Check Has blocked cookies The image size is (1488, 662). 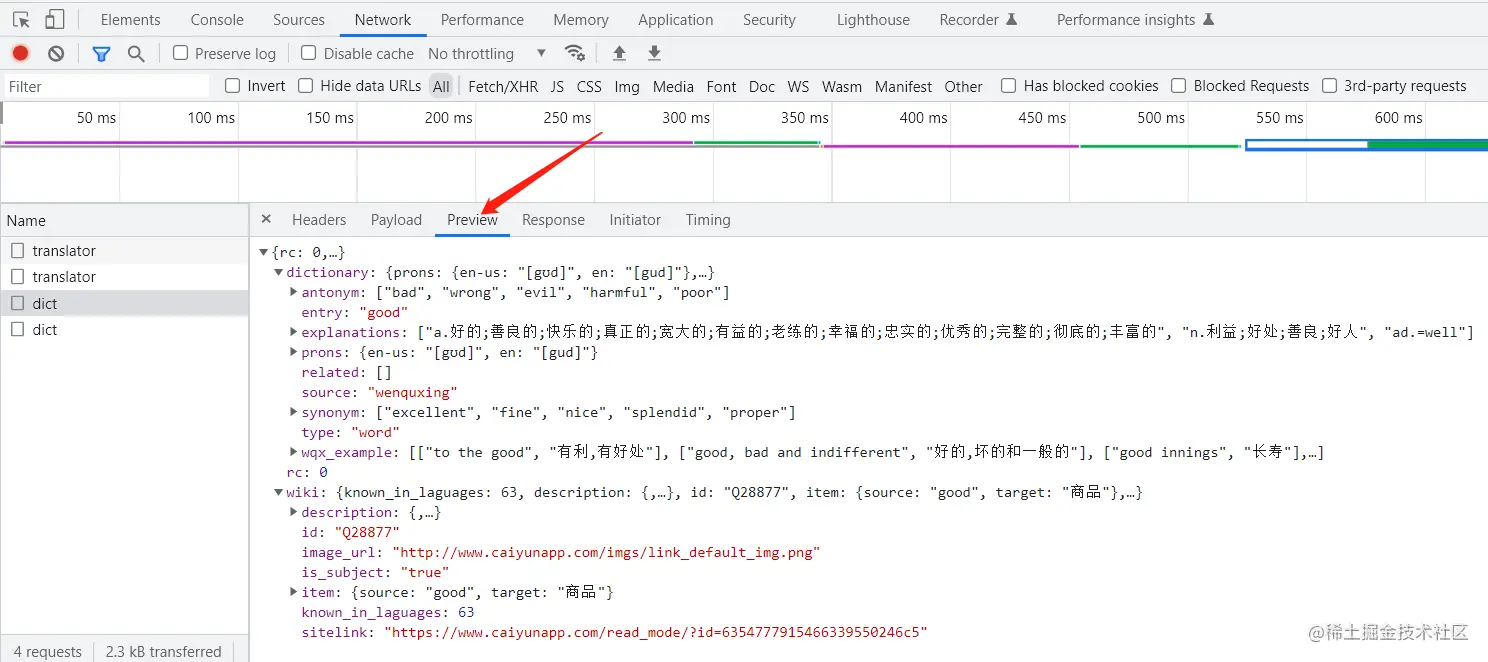[1009, 86]
